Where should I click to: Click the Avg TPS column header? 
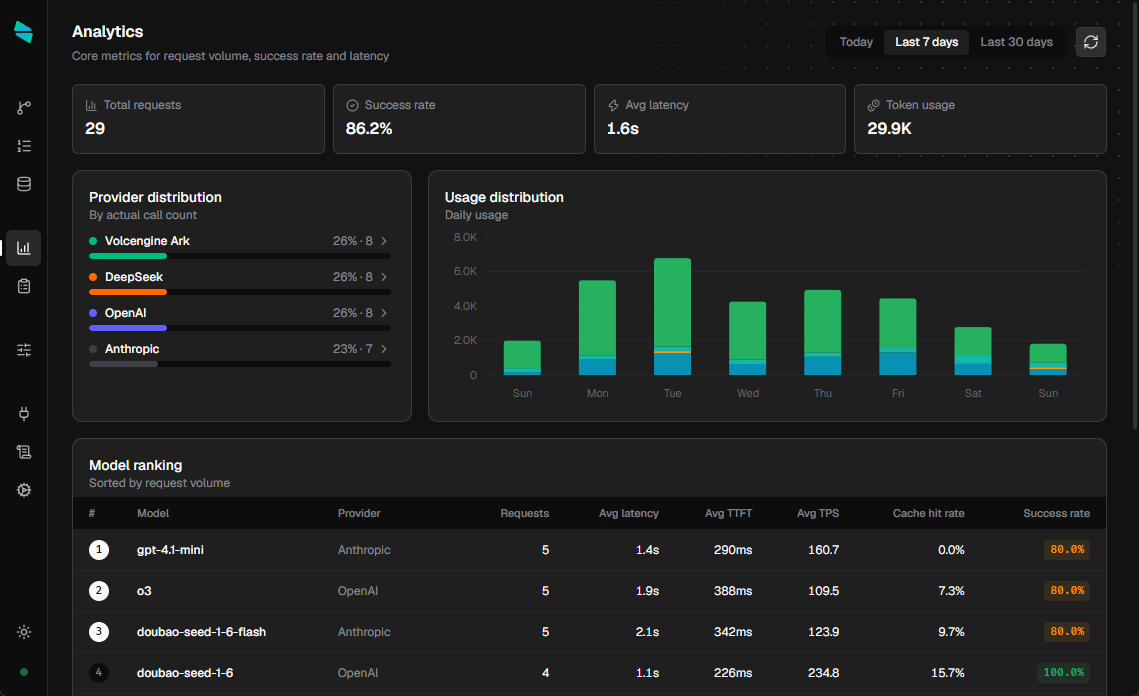pos(818,514)
